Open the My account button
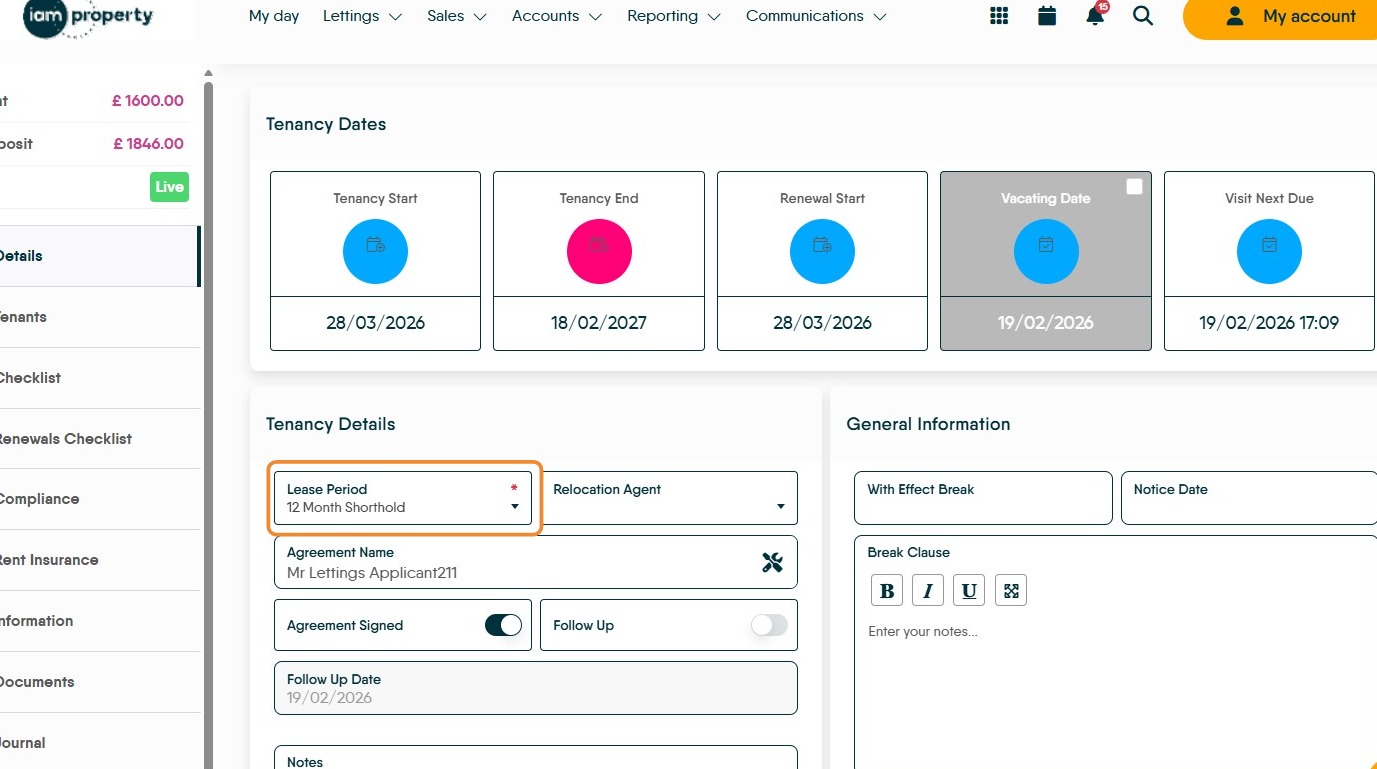Image resolution: width=1377 pixels, height=769 pixels. (1280, 17)
